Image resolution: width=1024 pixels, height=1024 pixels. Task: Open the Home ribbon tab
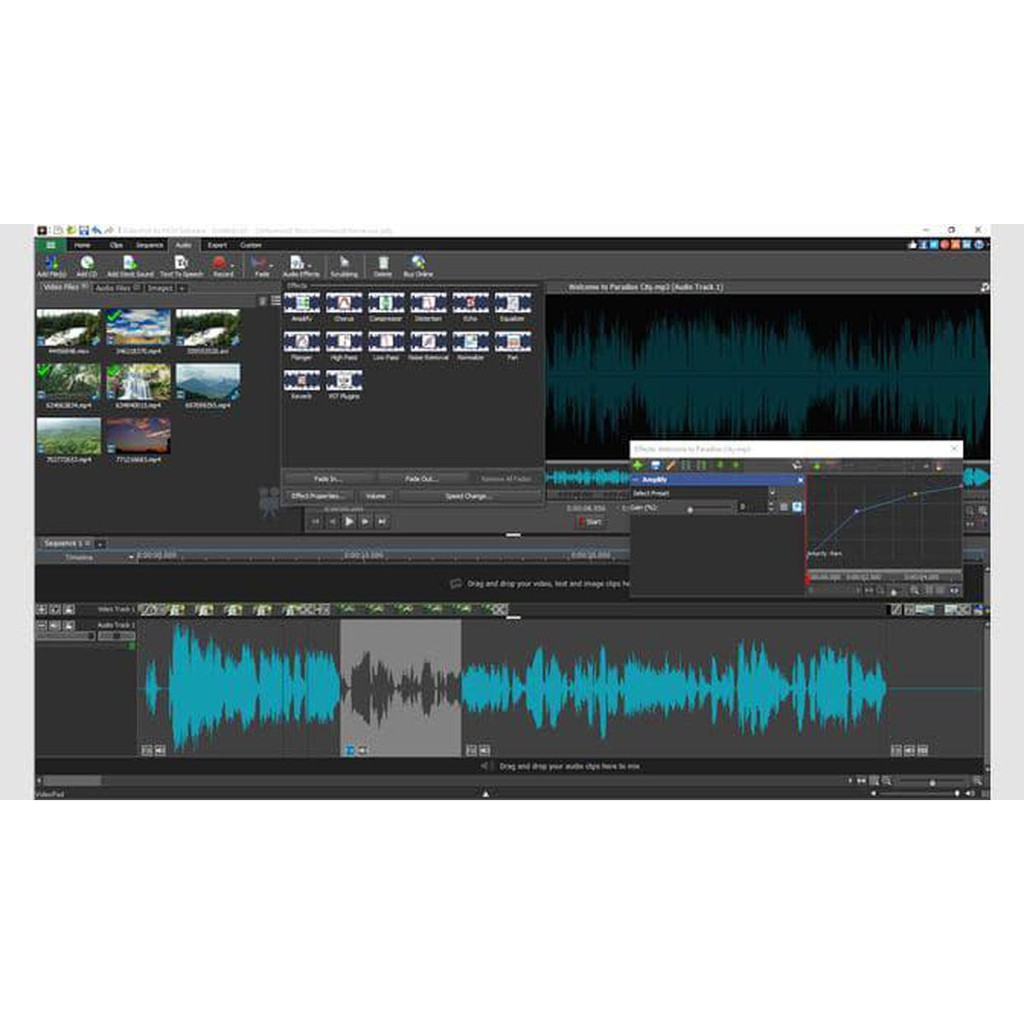(82, 245)
